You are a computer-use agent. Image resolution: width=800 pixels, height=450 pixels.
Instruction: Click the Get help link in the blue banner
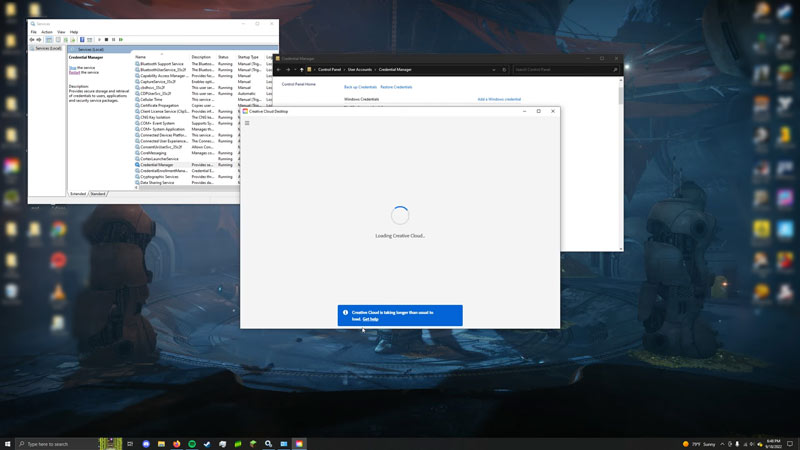[x=370, y=319]
